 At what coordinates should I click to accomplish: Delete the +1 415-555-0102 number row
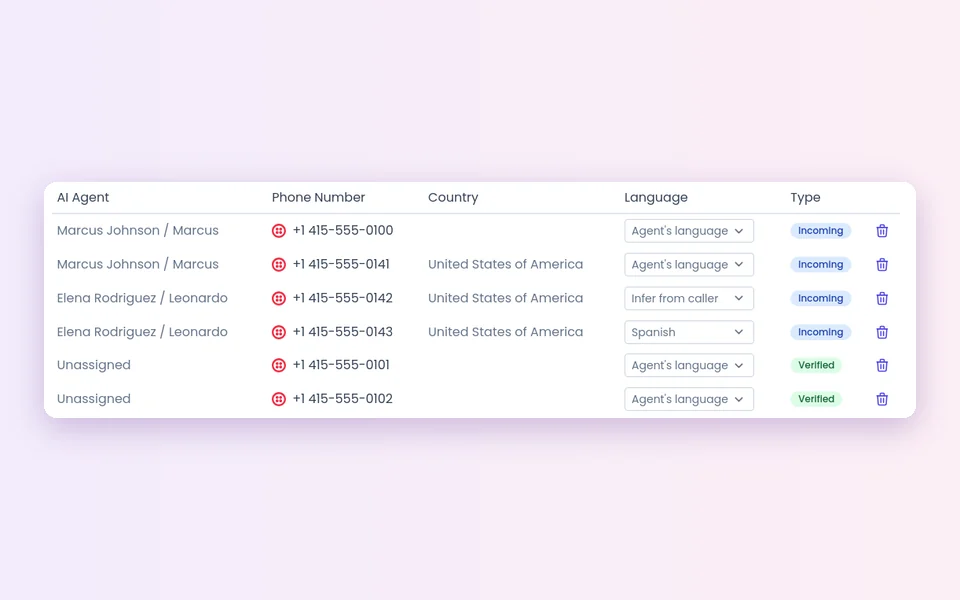(882, 399)
